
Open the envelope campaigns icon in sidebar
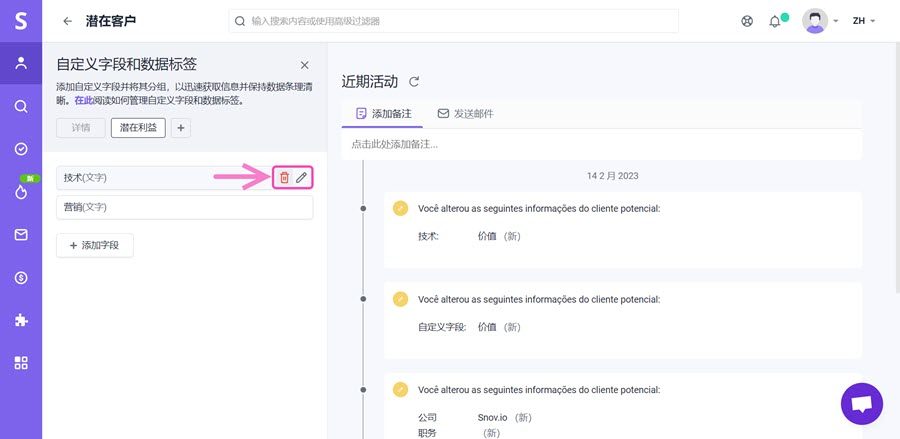[21, 235]
